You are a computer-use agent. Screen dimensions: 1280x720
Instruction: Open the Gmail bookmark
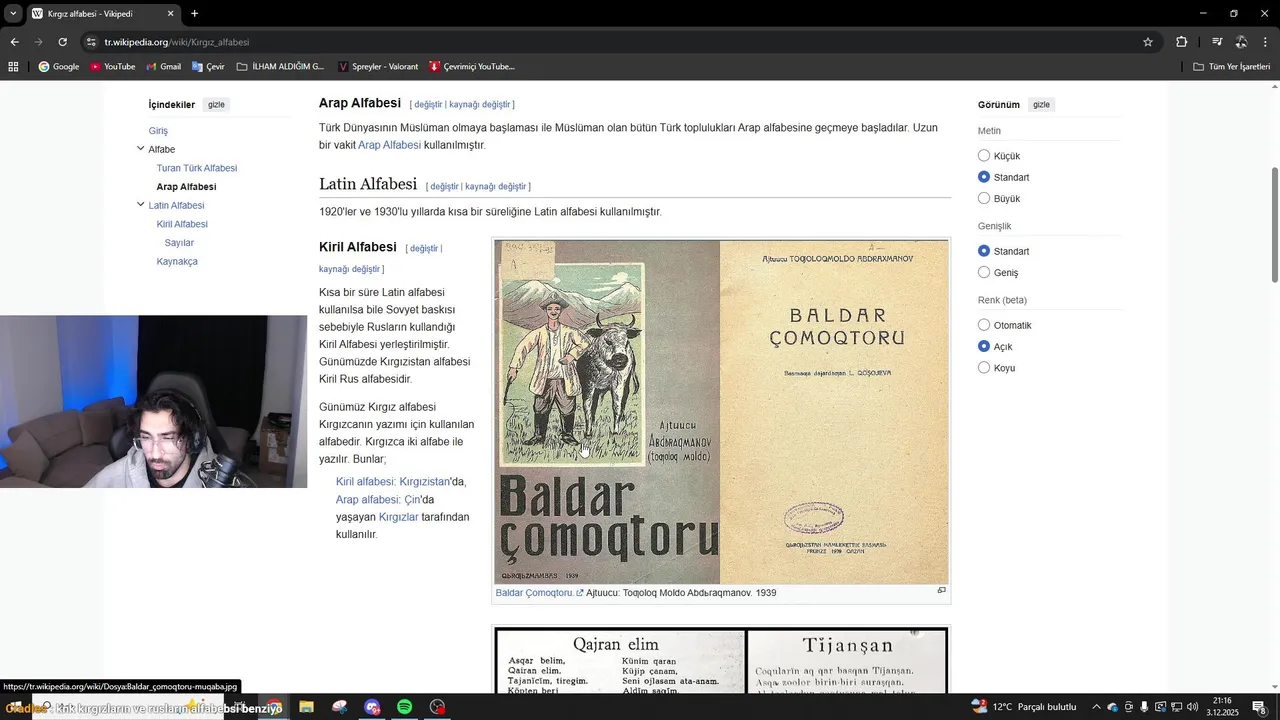click(163, 67)
